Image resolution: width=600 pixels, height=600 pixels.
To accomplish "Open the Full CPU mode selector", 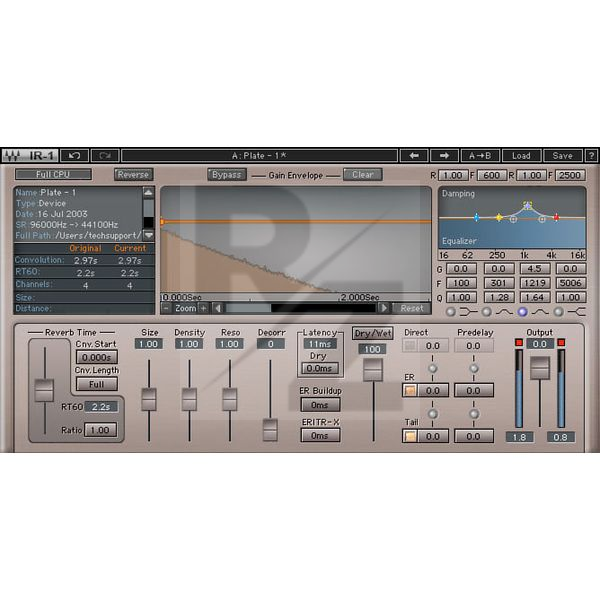I will (53, 174).
